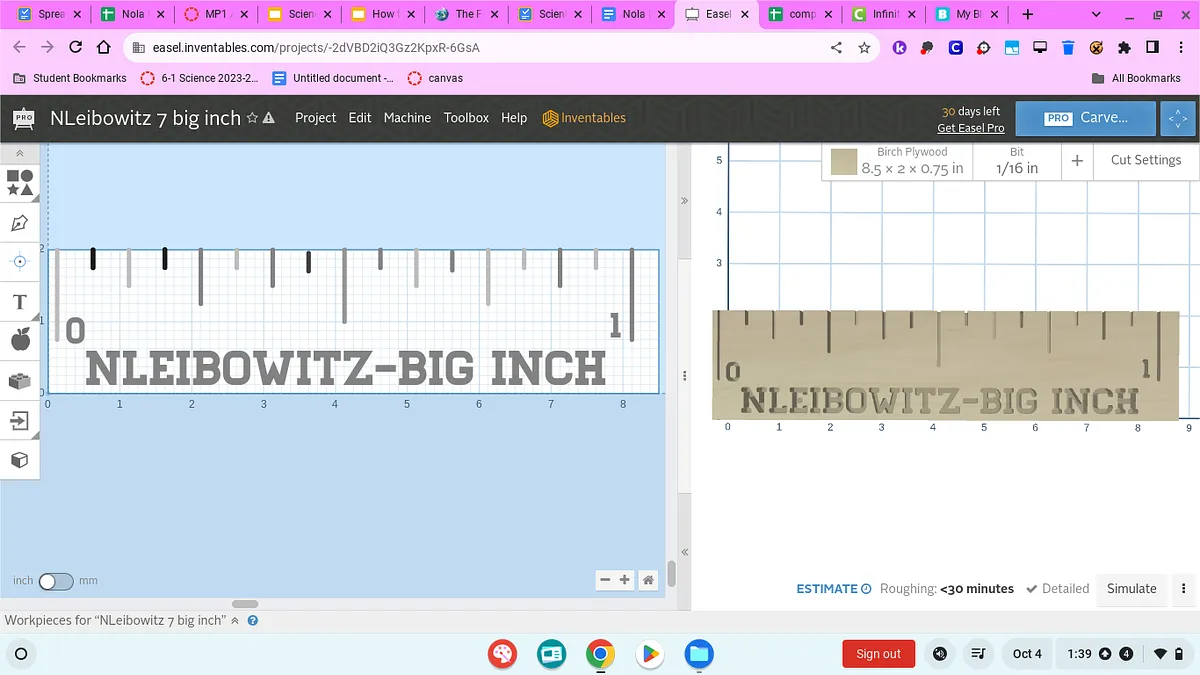Reset canvas view with home icon
The image size is (1200, 675).
click(x=648, y=580)
